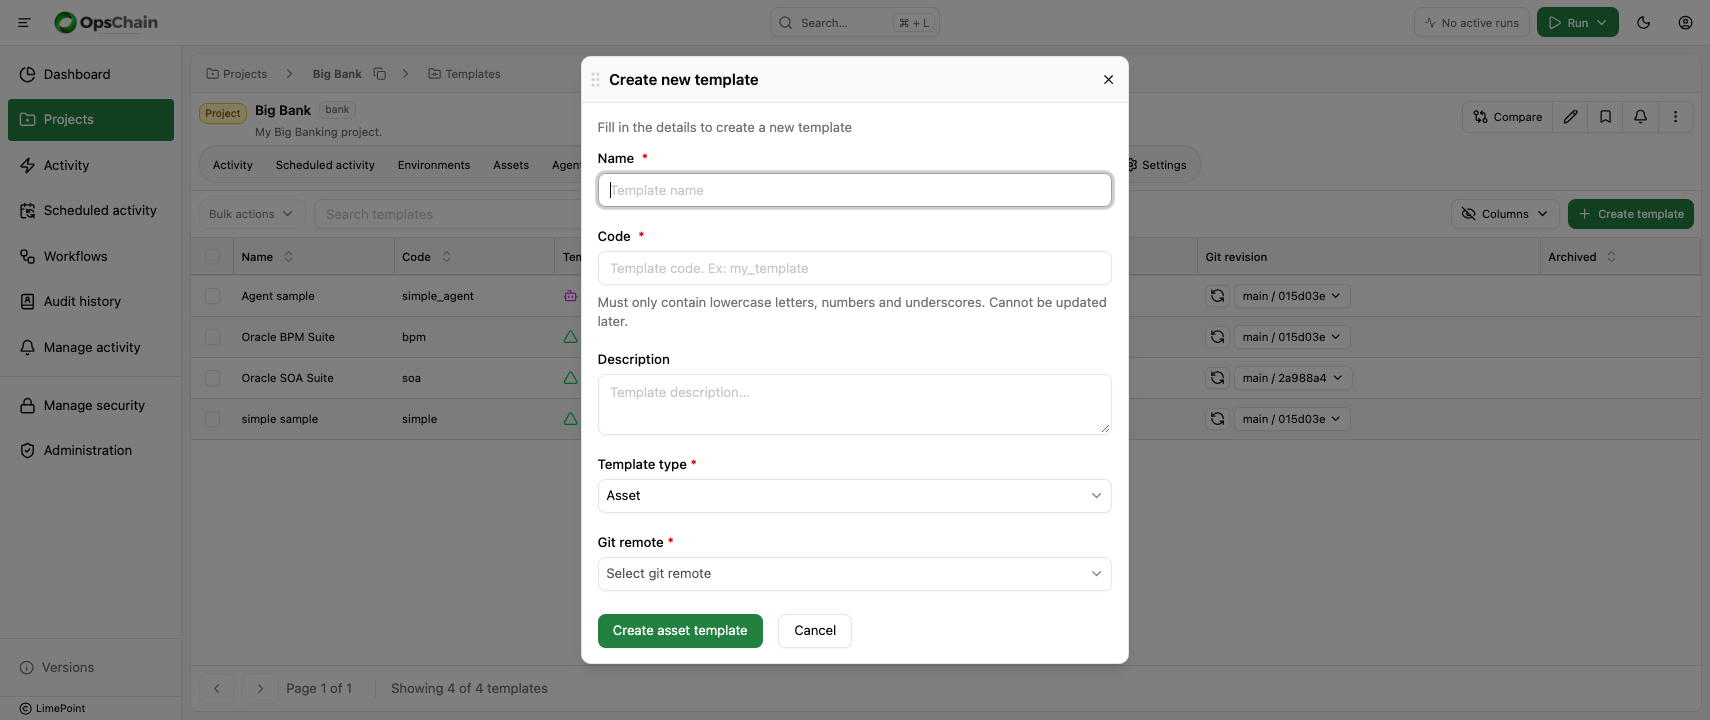This screenshot has height=720, width=1710.
Task: Check the Oracle SOA Suite row checkbox
Action: 212,378
